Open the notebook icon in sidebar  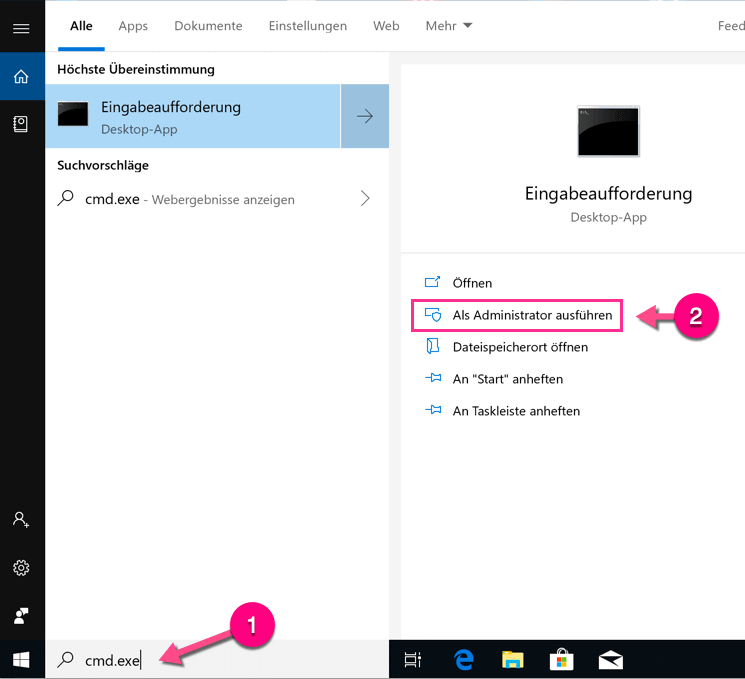coord(21,123)
